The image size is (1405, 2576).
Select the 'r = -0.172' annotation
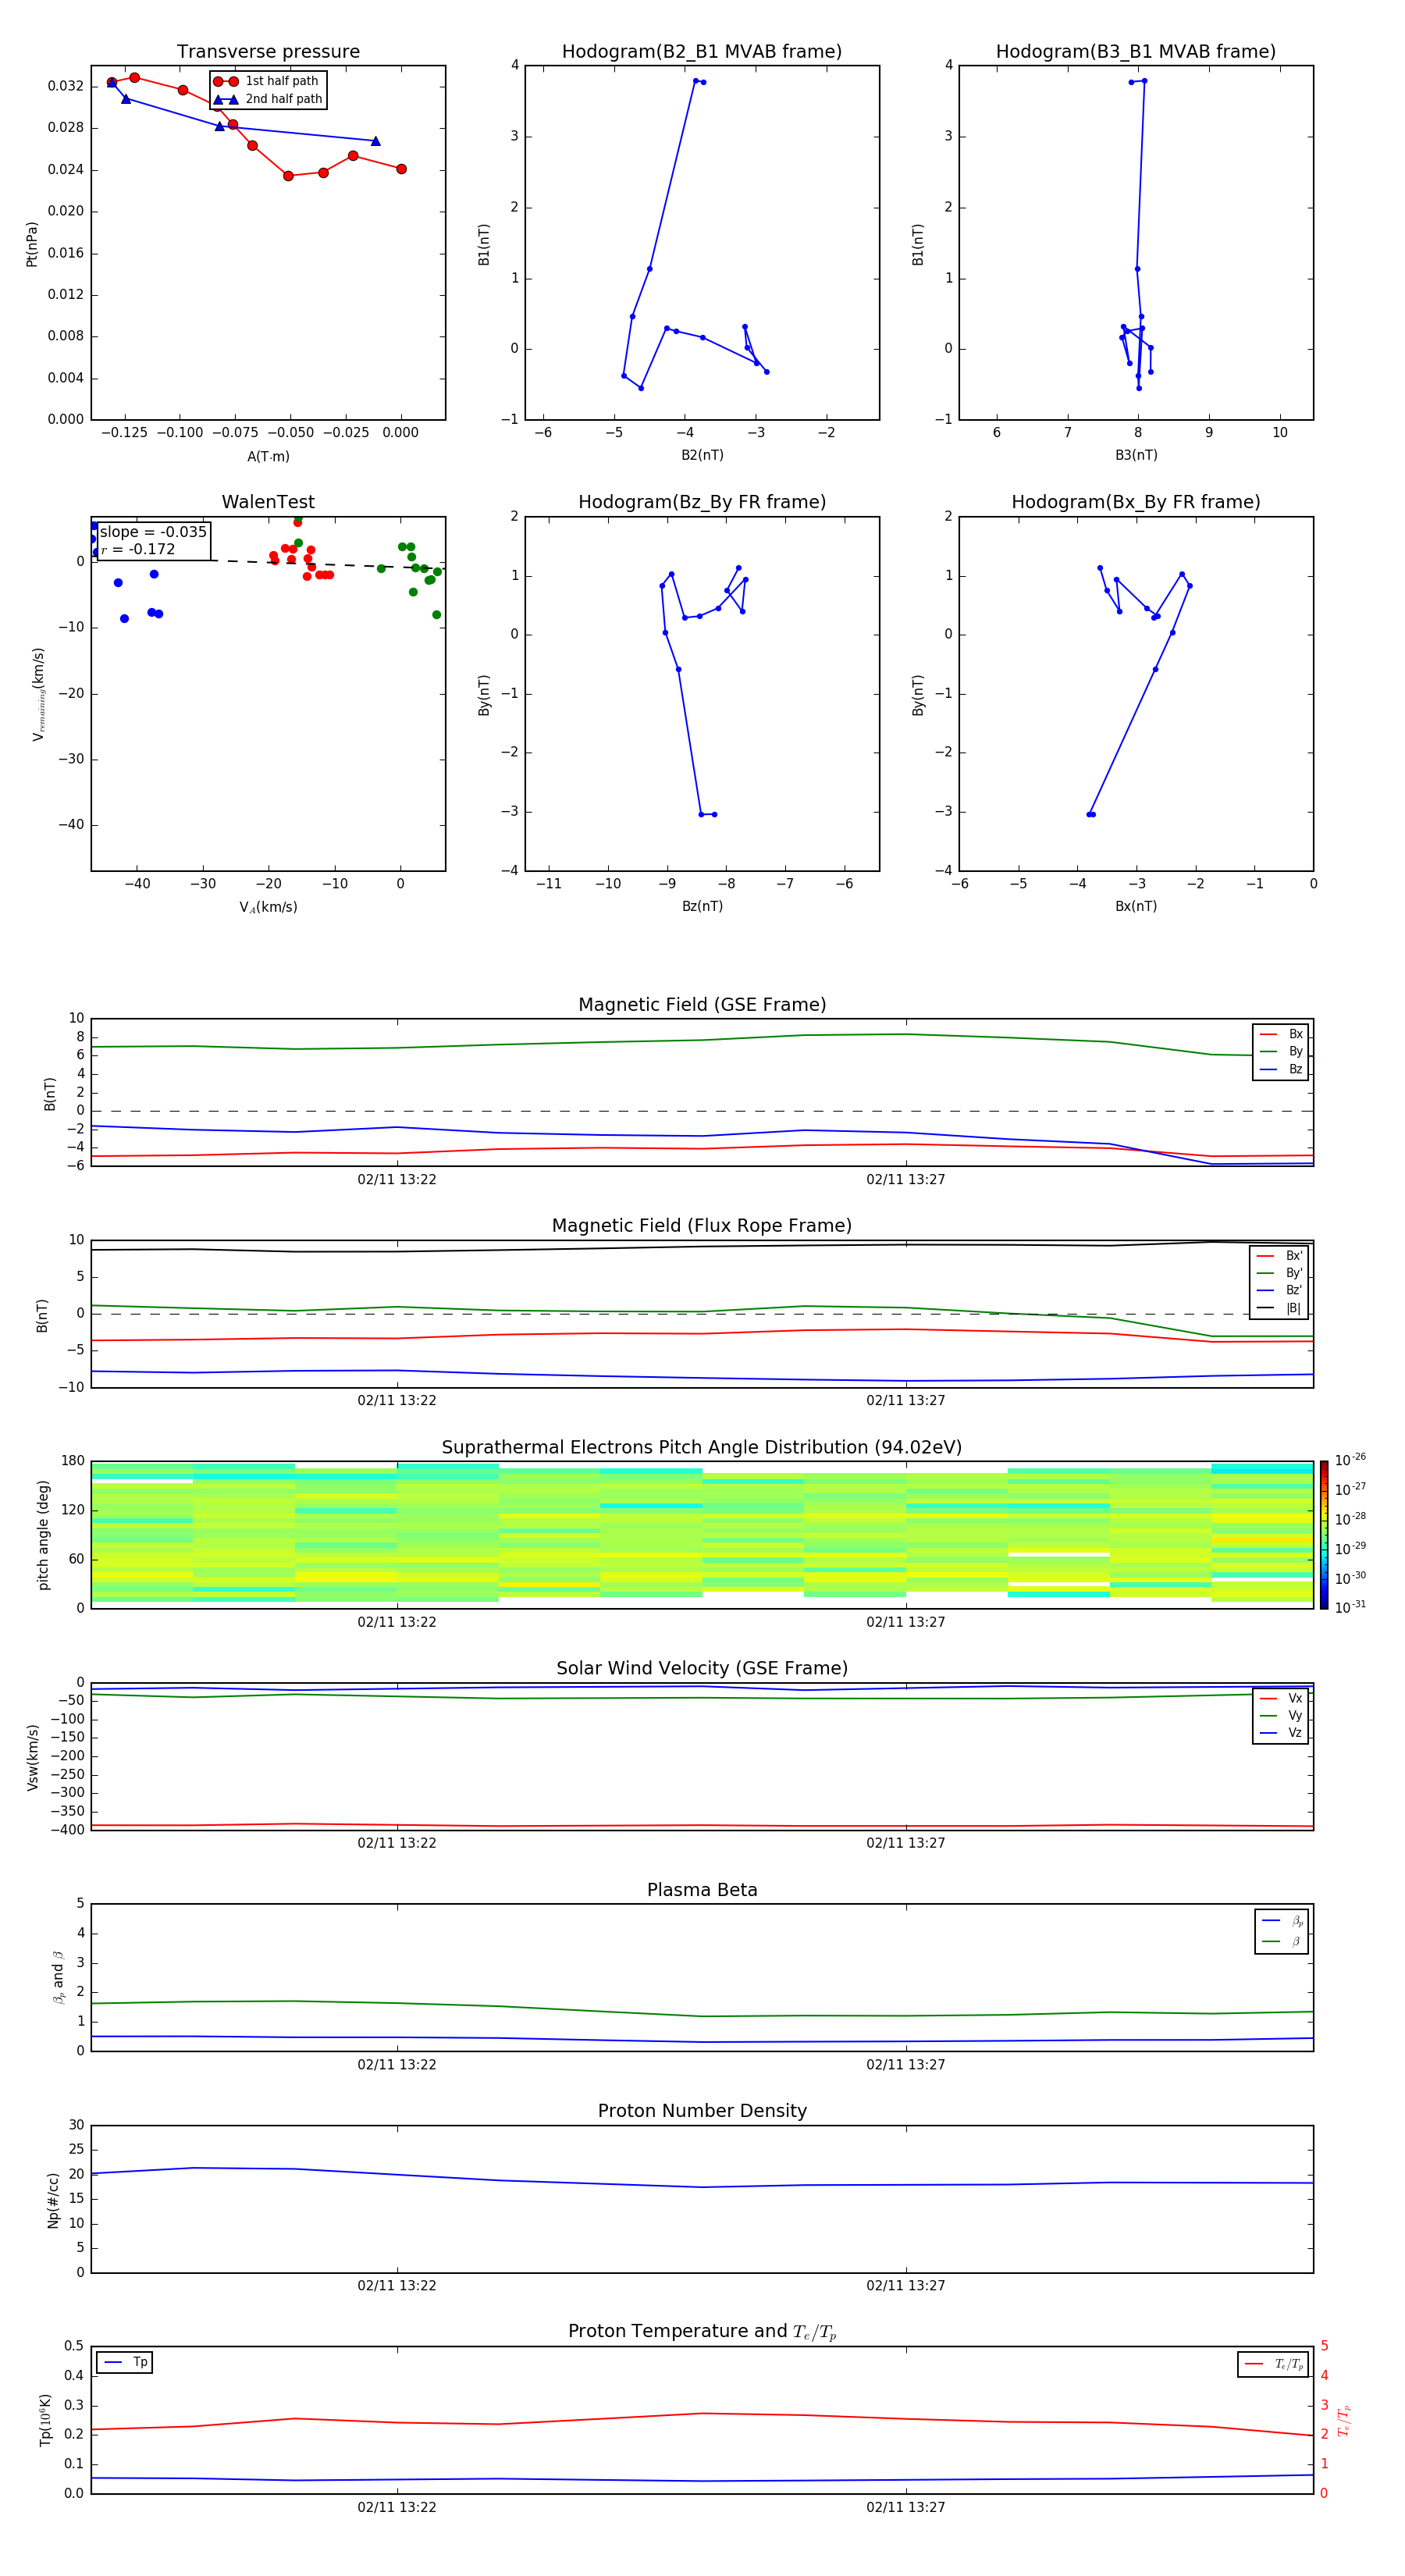138,549
